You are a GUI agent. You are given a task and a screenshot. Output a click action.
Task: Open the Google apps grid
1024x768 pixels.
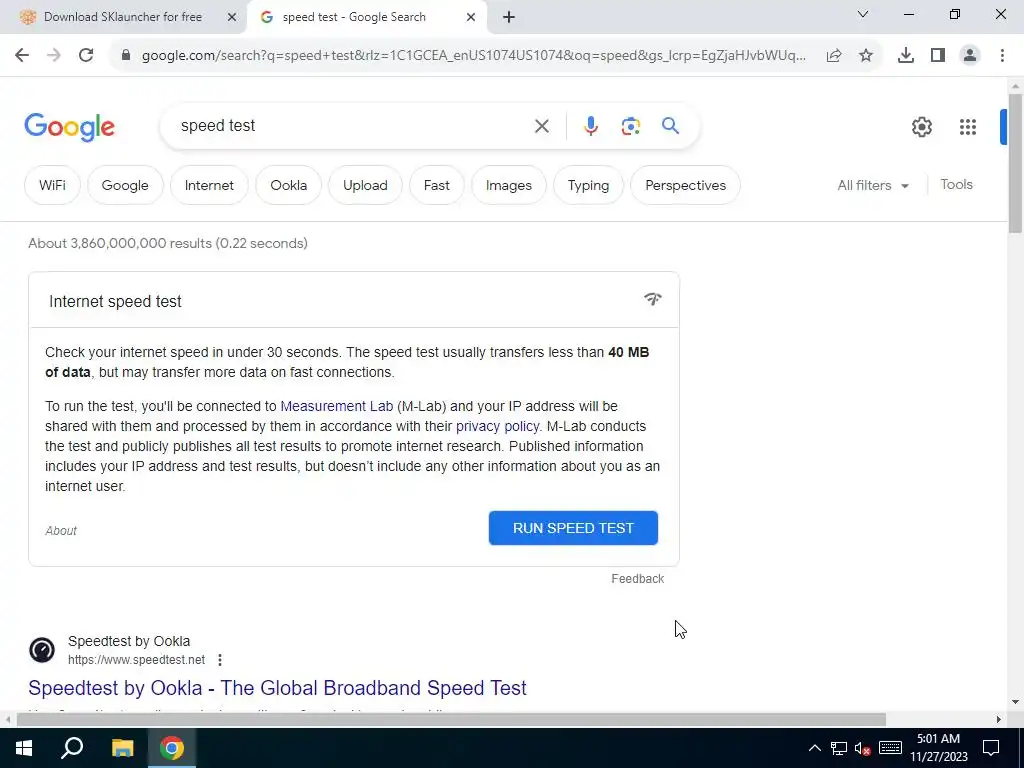(x=968, y=127)
